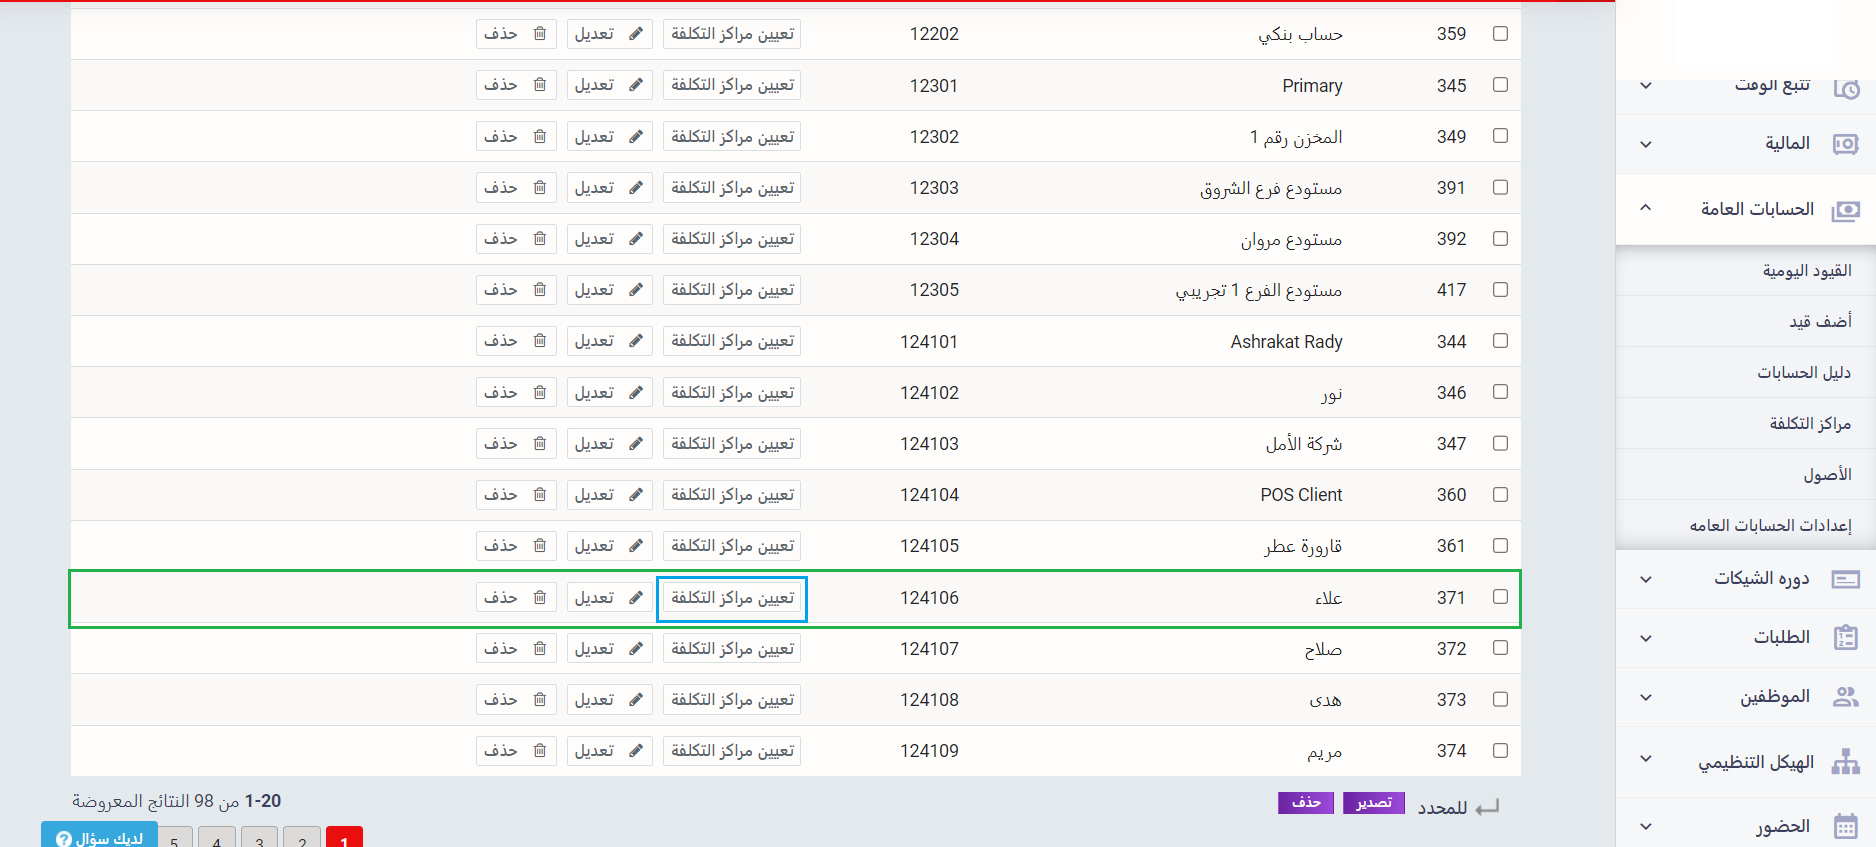Check the checkbox for account 359
This screenshot has width=1876, height=847.
[1500, 34]
